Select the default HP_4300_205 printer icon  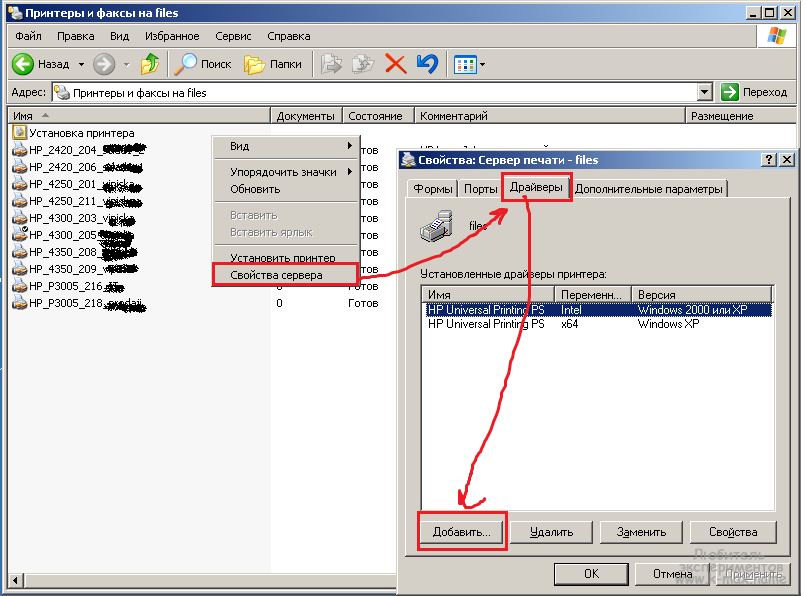coord(20,234)
